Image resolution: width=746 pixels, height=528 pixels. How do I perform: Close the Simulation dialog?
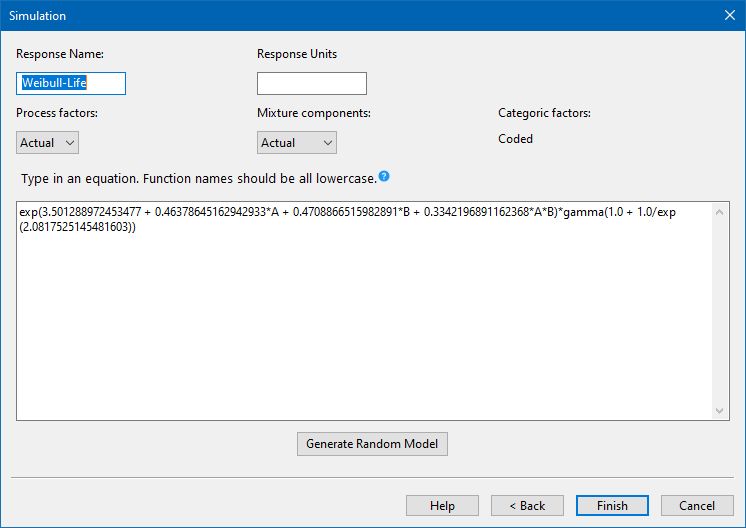tap(730, 15)
